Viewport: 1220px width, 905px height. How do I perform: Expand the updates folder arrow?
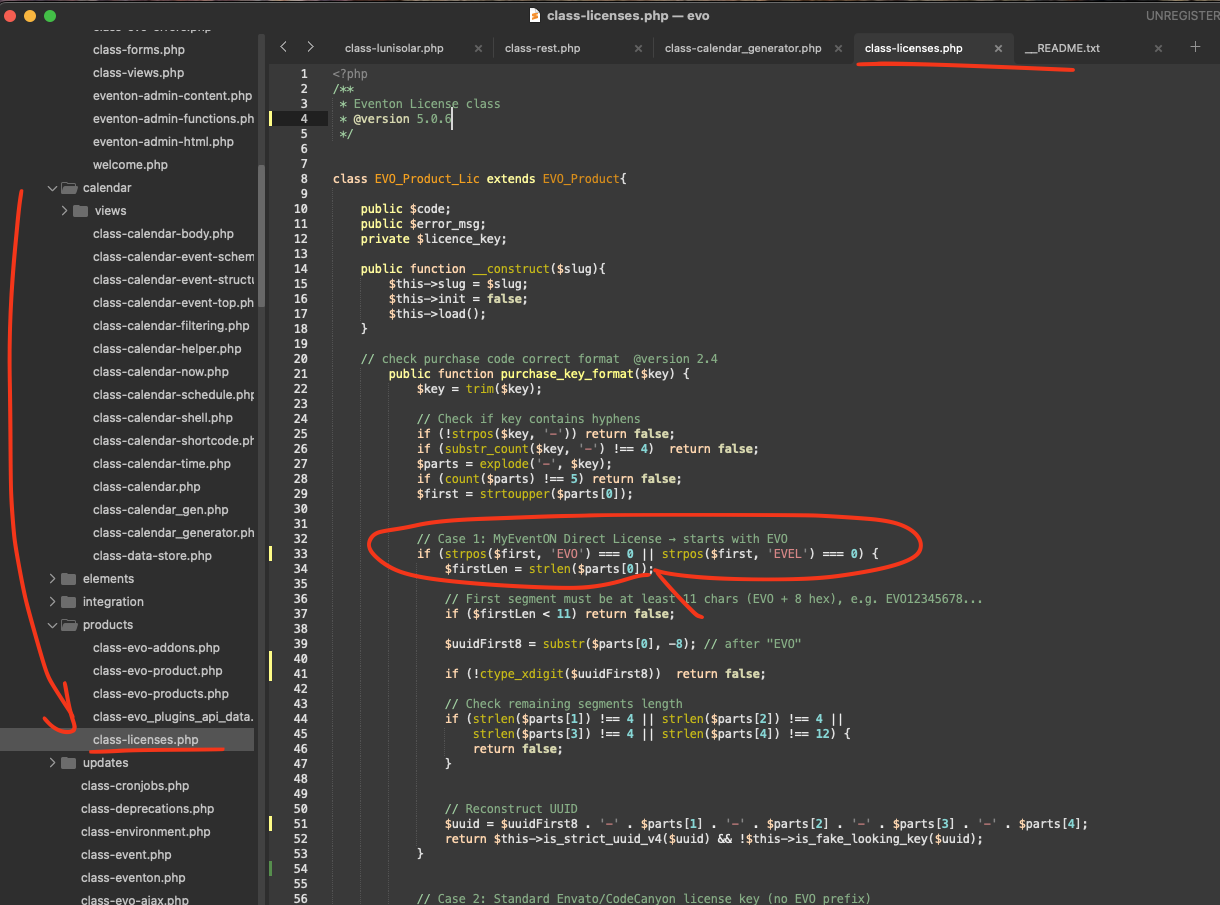point(53,763)
